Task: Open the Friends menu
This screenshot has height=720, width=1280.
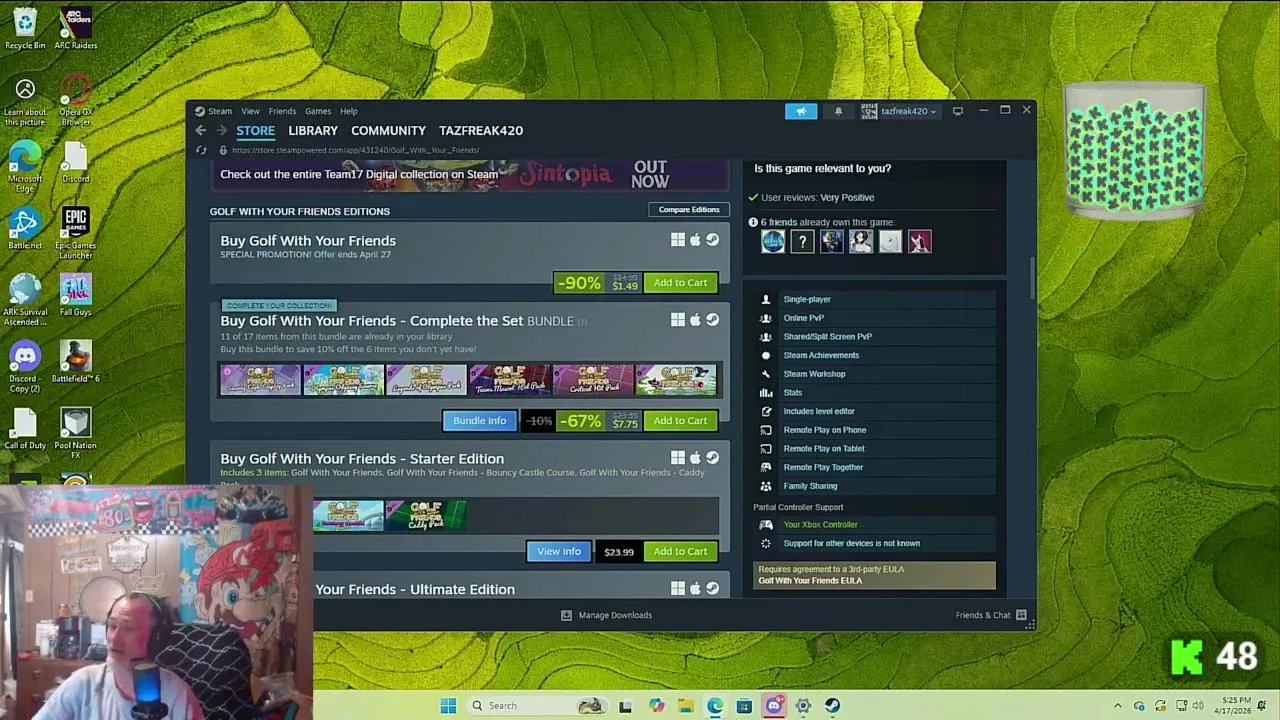Action: pos(282,111)
